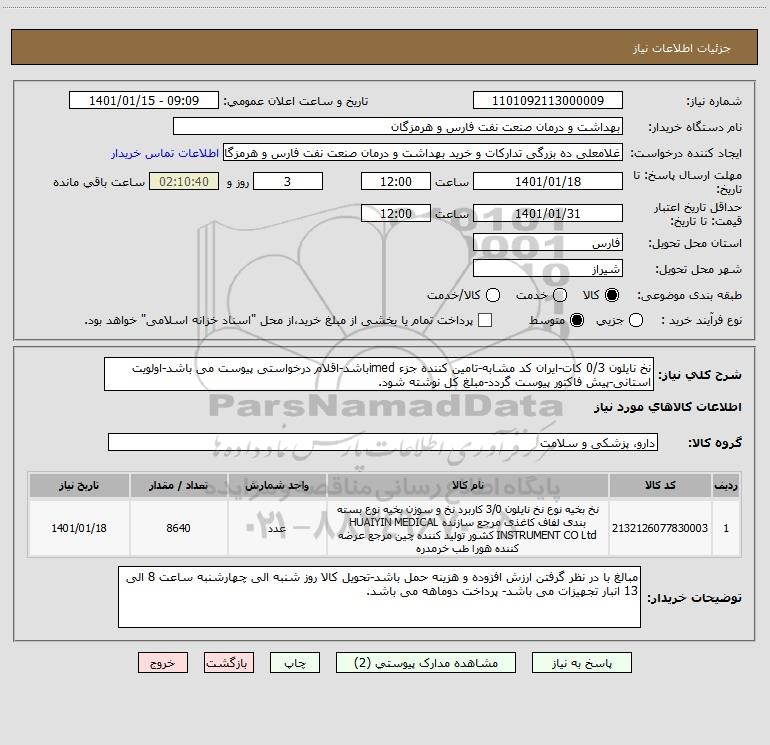
Task: Click the شهر محل تحویل field شیراز
Action: pyautogui.click(x=548, y=269)
